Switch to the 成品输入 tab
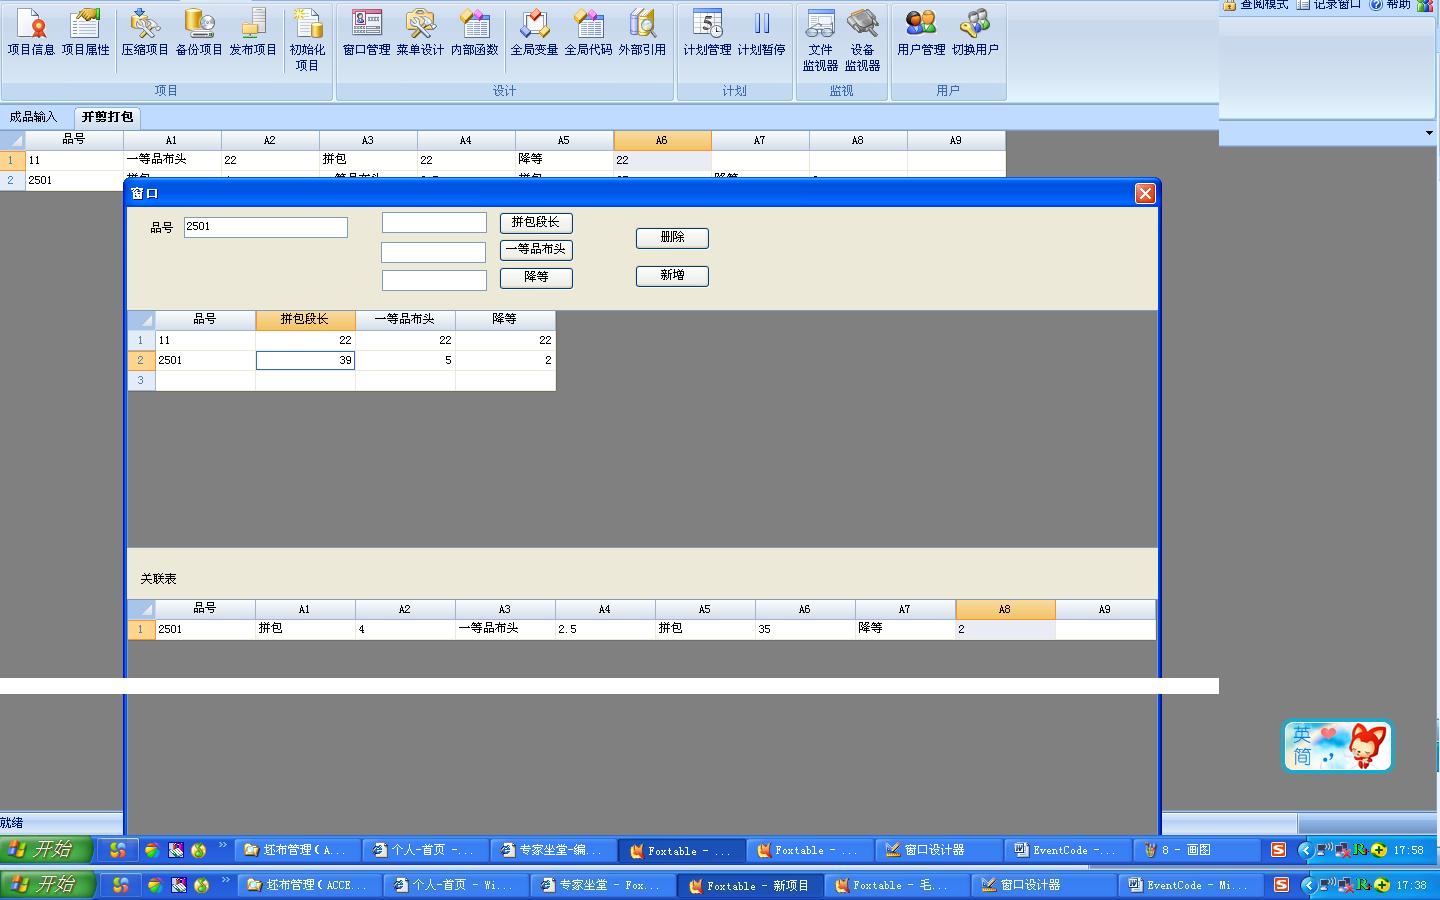Screen dimensions: 1440x900 [x=34, y=117]
